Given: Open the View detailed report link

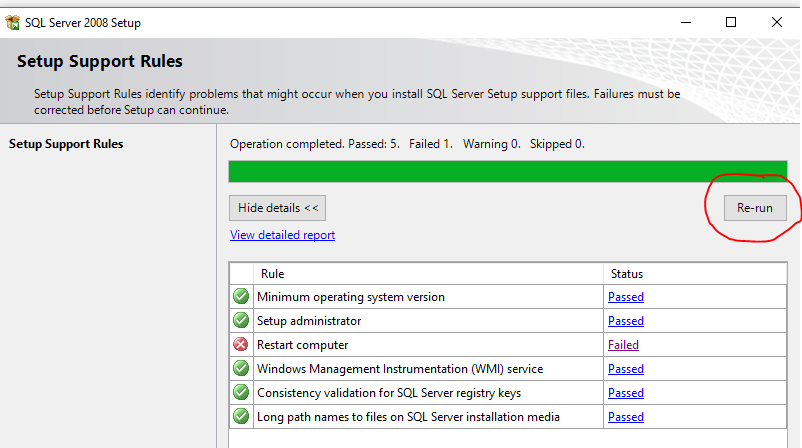Looking at the screenshot, I should tap(282, 235).
